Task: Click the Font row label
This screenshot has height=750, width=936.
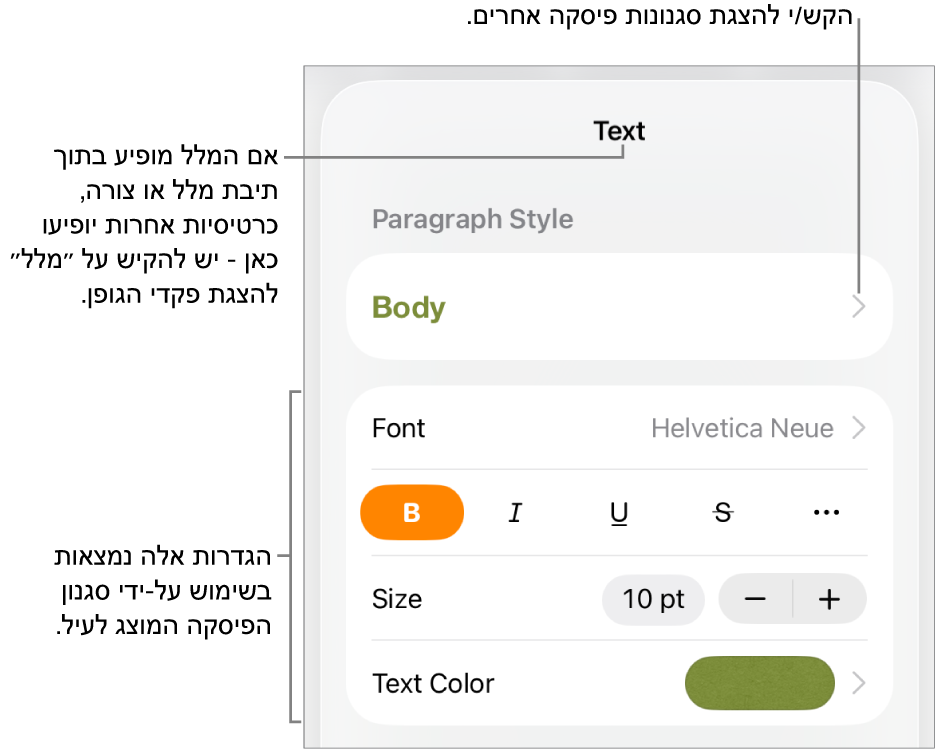Action: tap(399, 429)
